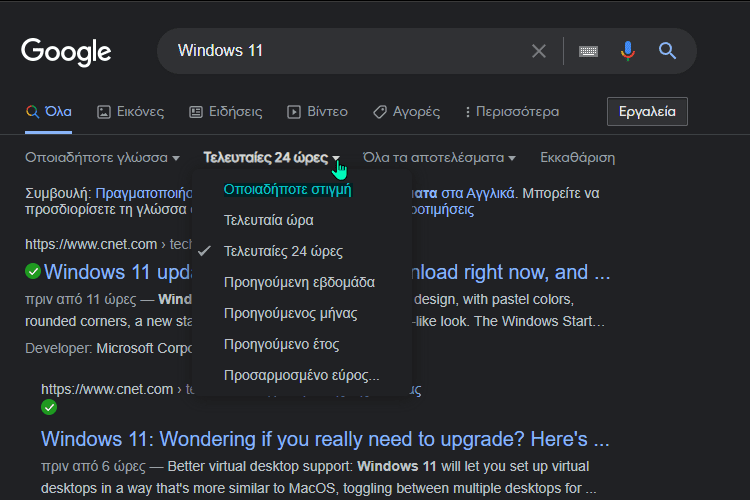
Task: Click the Εικόνες tab image icon
Action: 104,112
